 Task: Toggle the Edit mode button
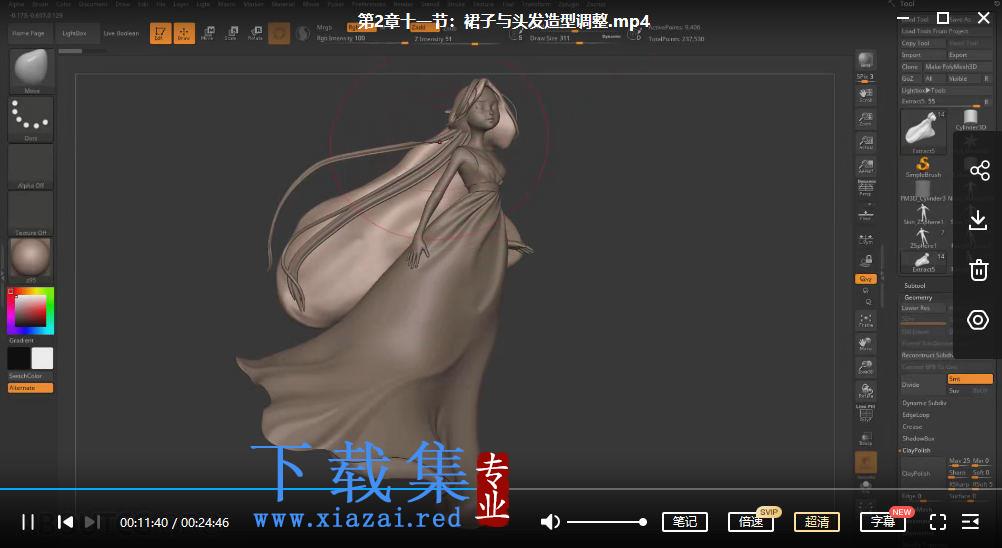click(x=160, y=33)
